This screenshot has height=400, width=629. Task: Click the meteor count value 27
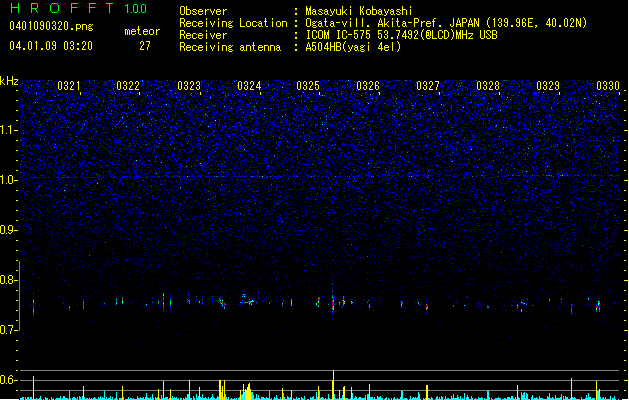tap(145, 46)
